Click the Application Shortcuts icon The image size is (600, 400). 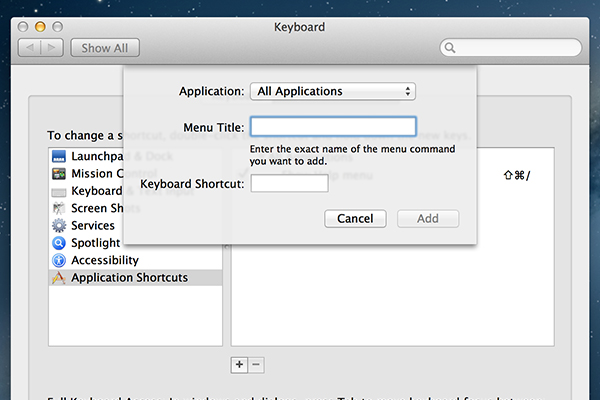(x=59, y=278)
